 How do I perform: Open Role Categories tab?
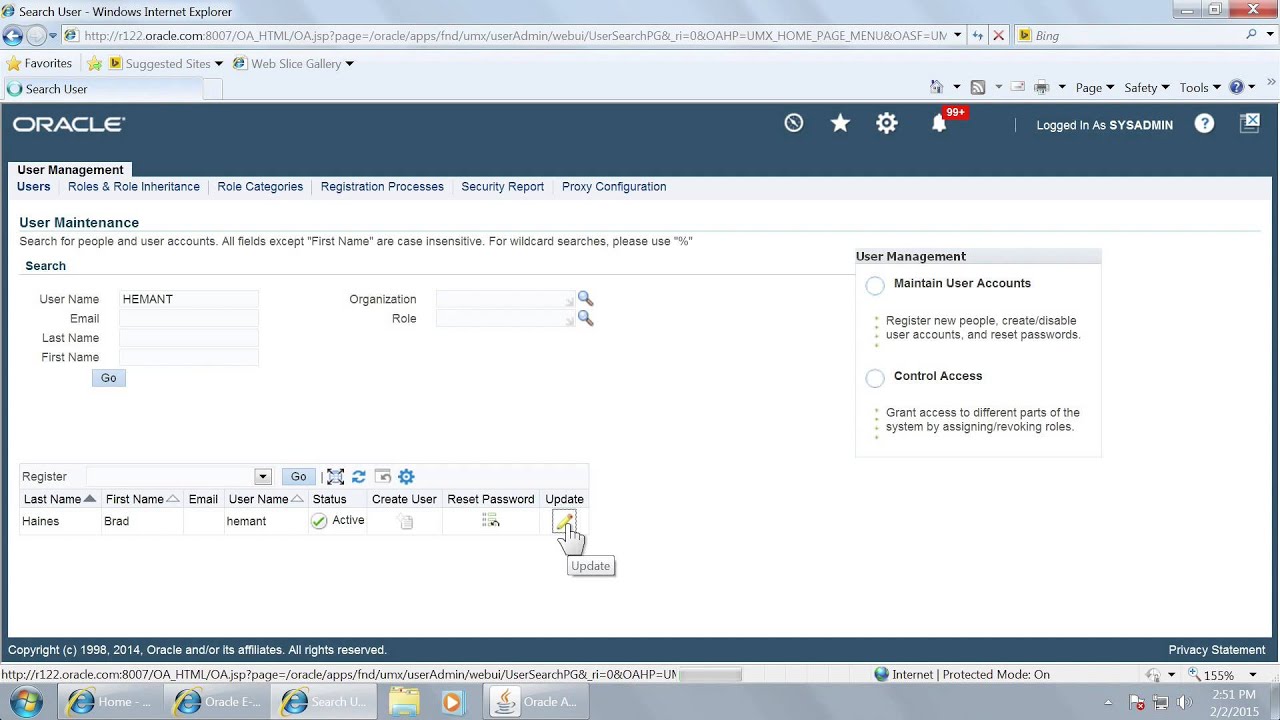tap(260, 186)
